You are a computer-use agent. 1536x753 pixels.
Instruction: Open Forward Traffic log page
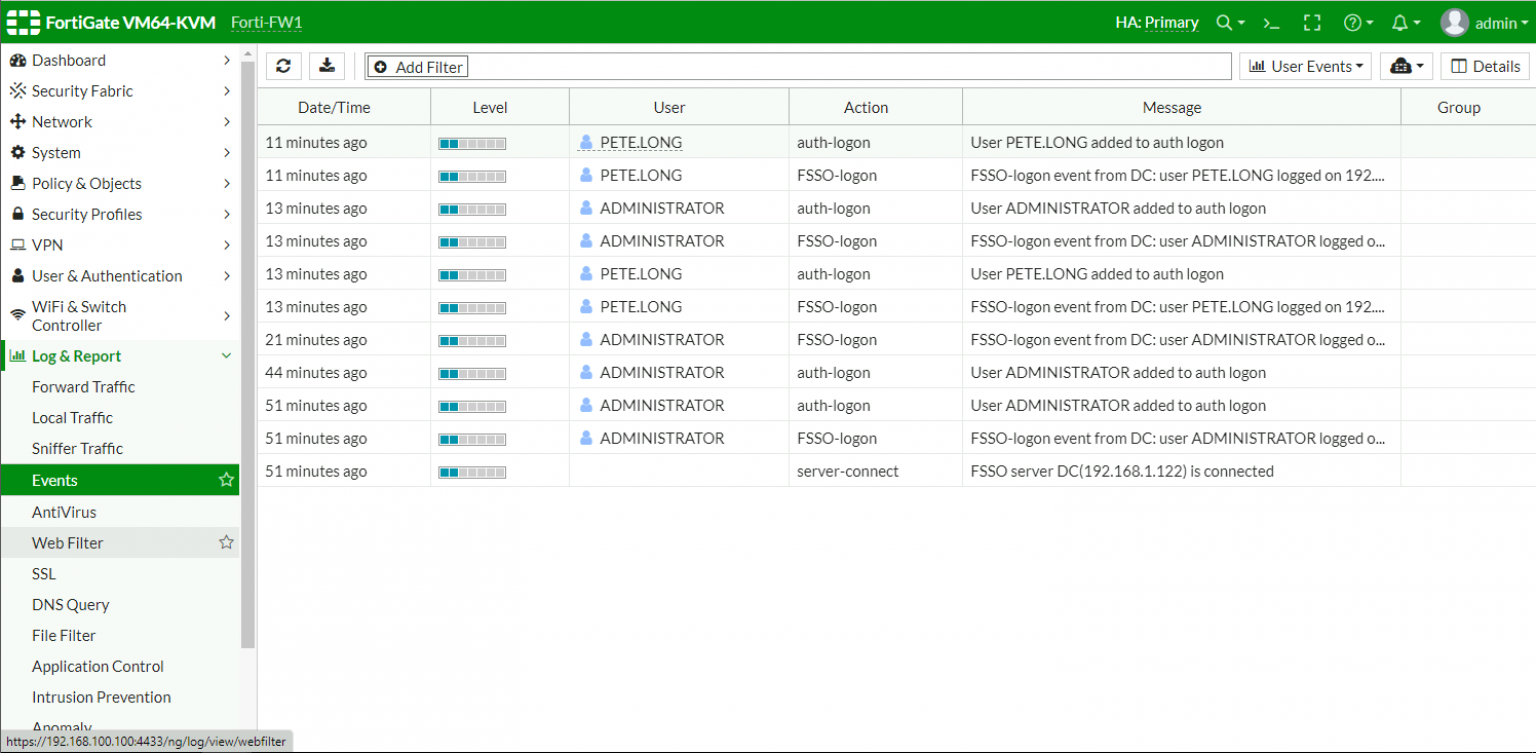[83, 387]
